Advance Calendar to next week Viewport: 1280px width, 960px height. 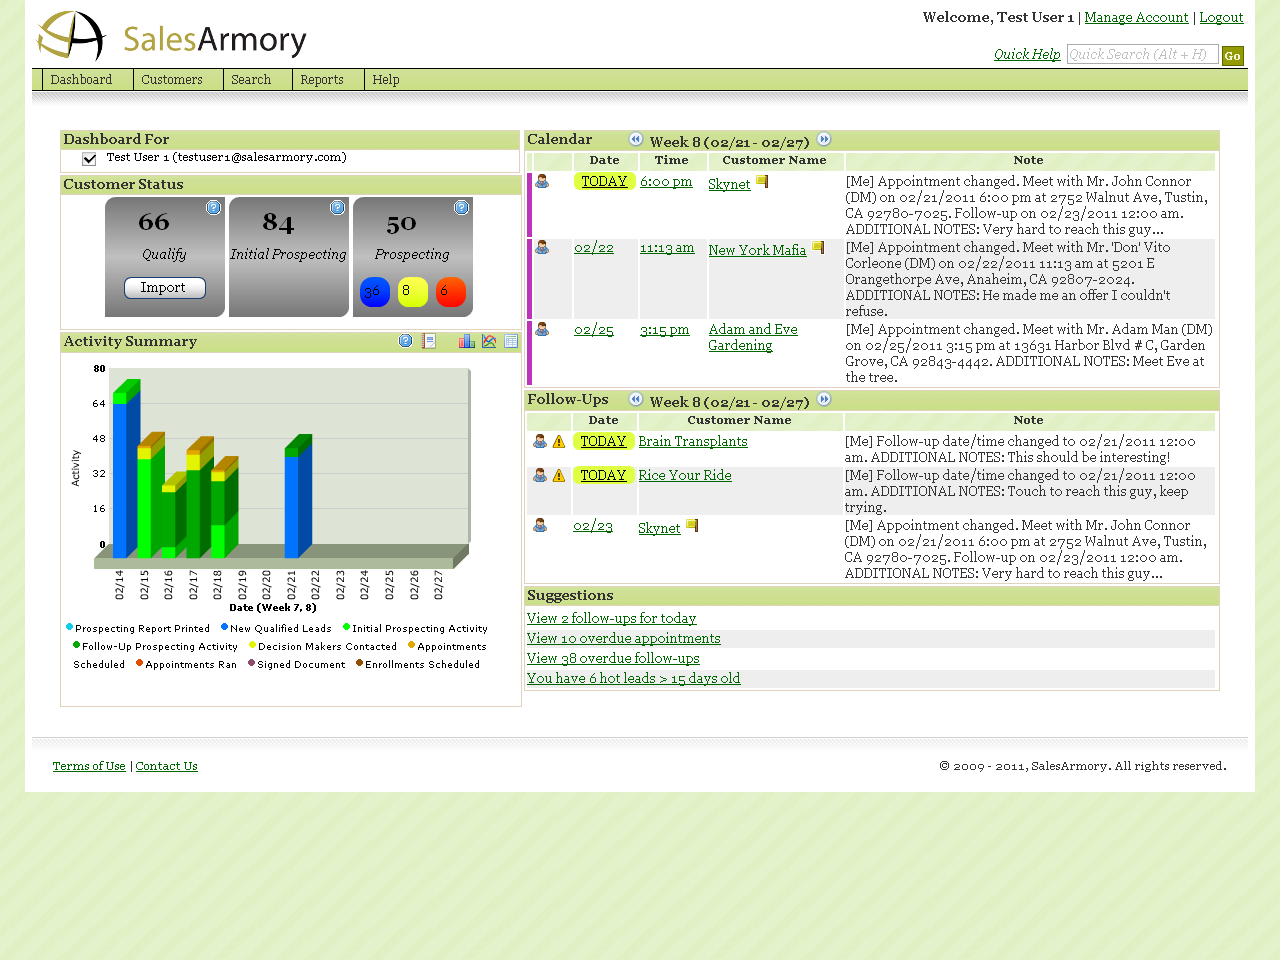(x=823, y=140)
